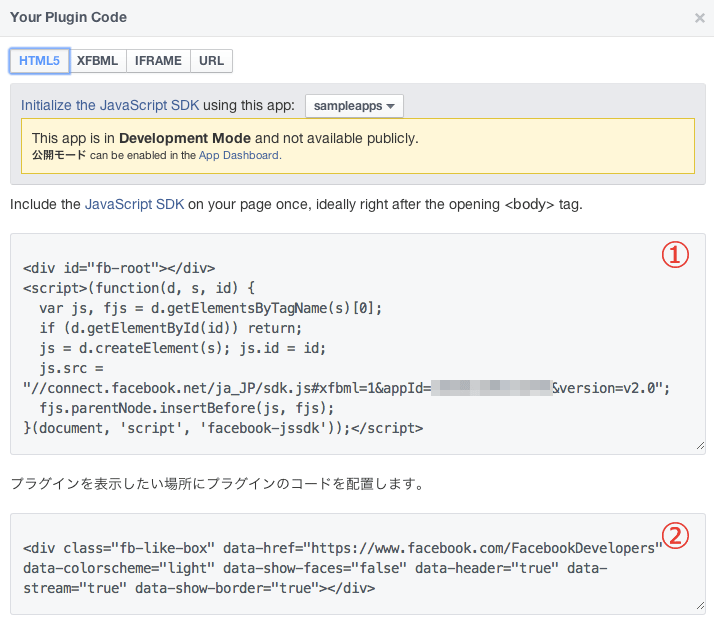Click the 'Your Plugin Code' title
The image size is (714, 634).
click(x=68, y=17)
